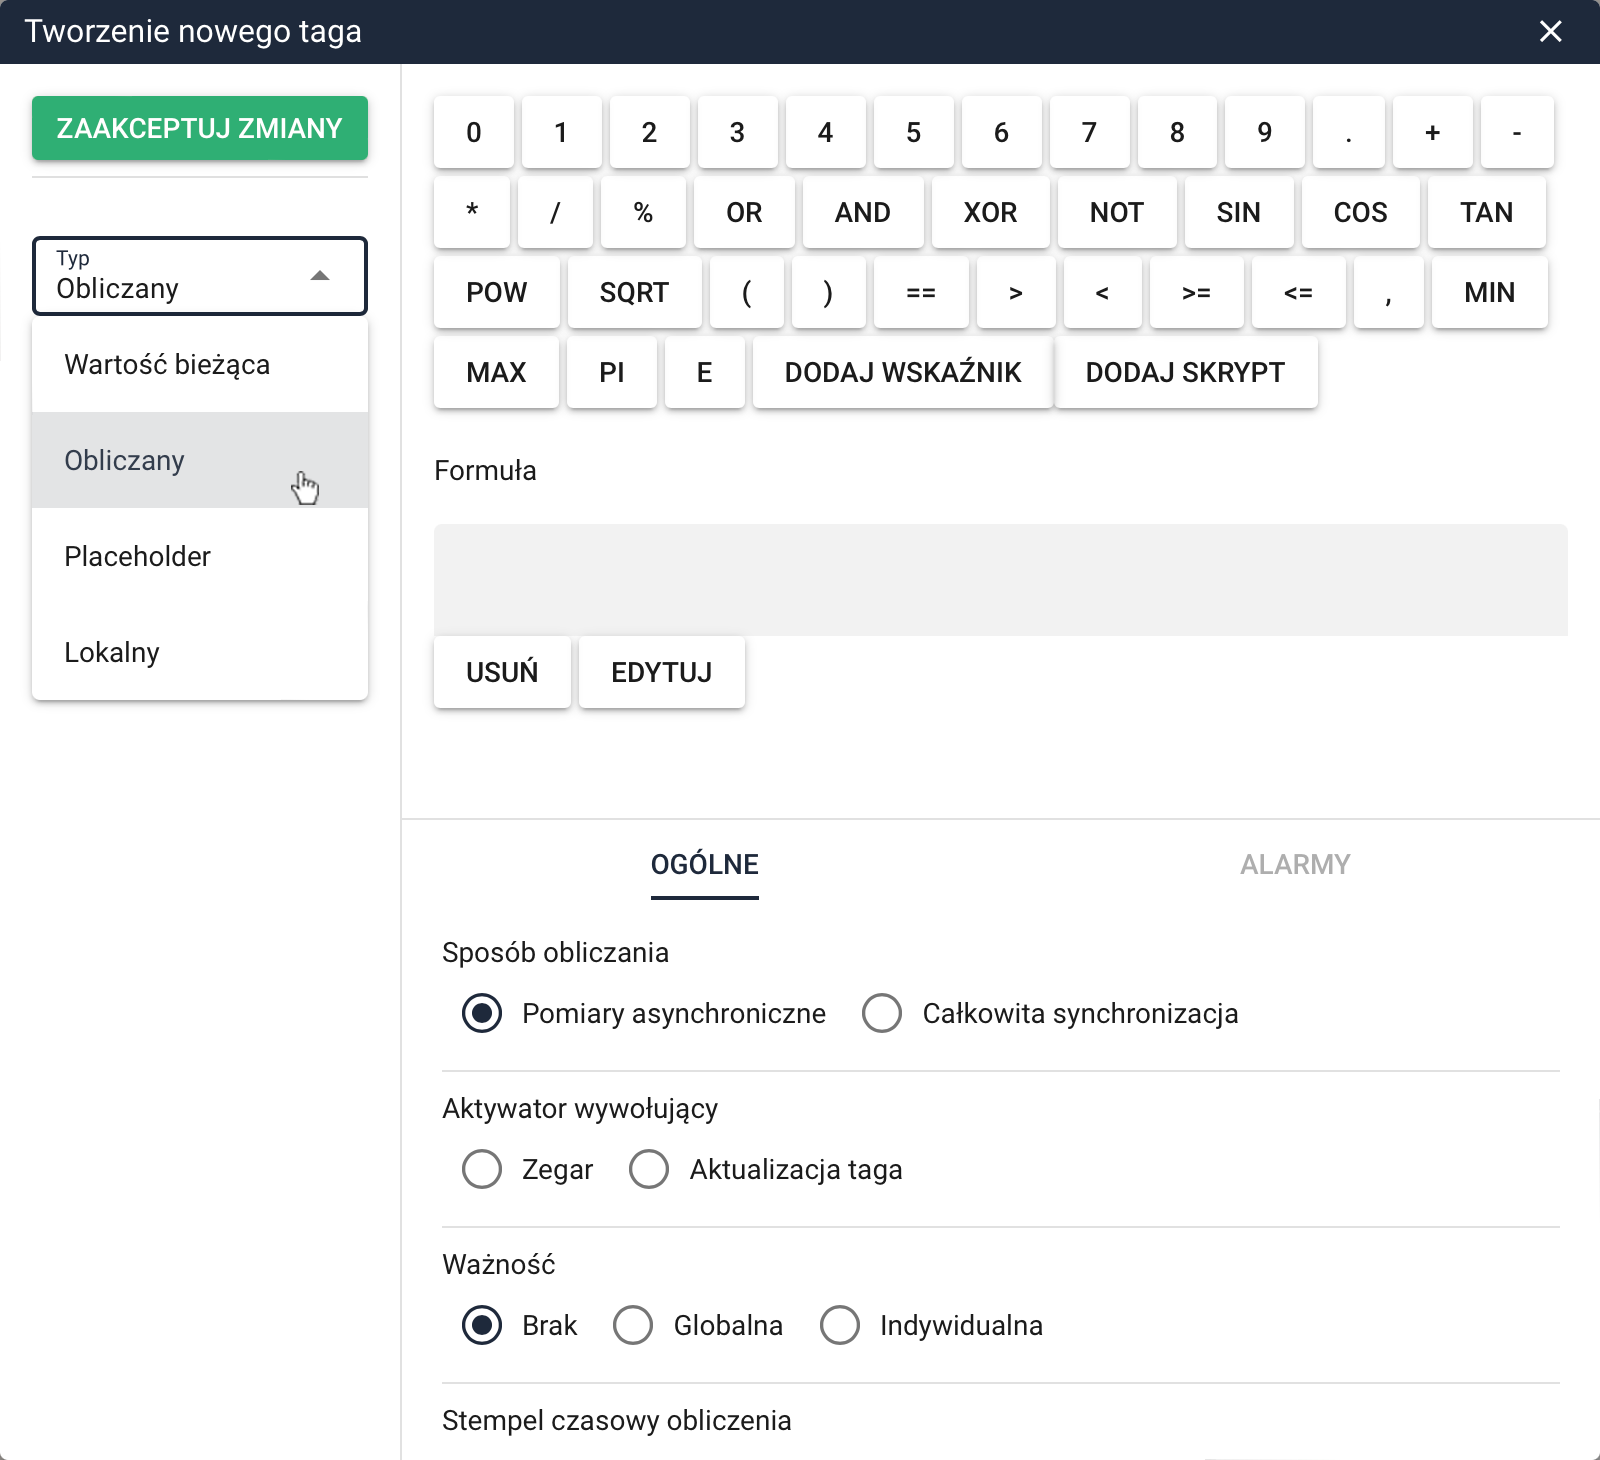
Task: Add the multiplication asterisk operator
Action: pos(472,212)
